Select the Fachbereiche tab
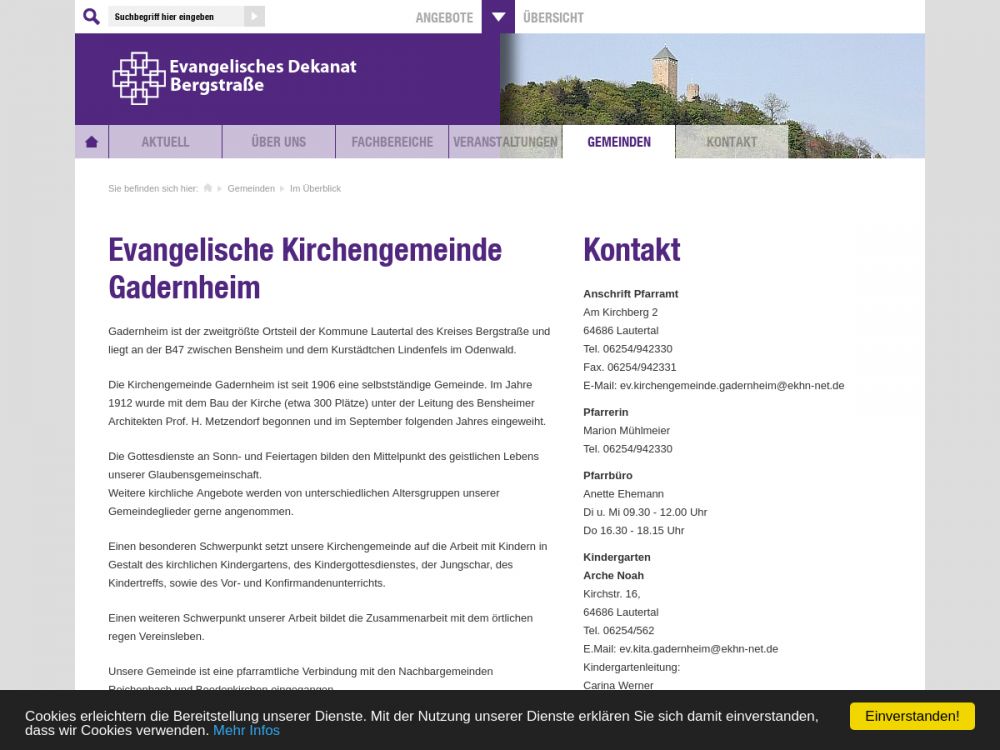Viewport: 1000px width, 750px height. click(x=392, y=142)
